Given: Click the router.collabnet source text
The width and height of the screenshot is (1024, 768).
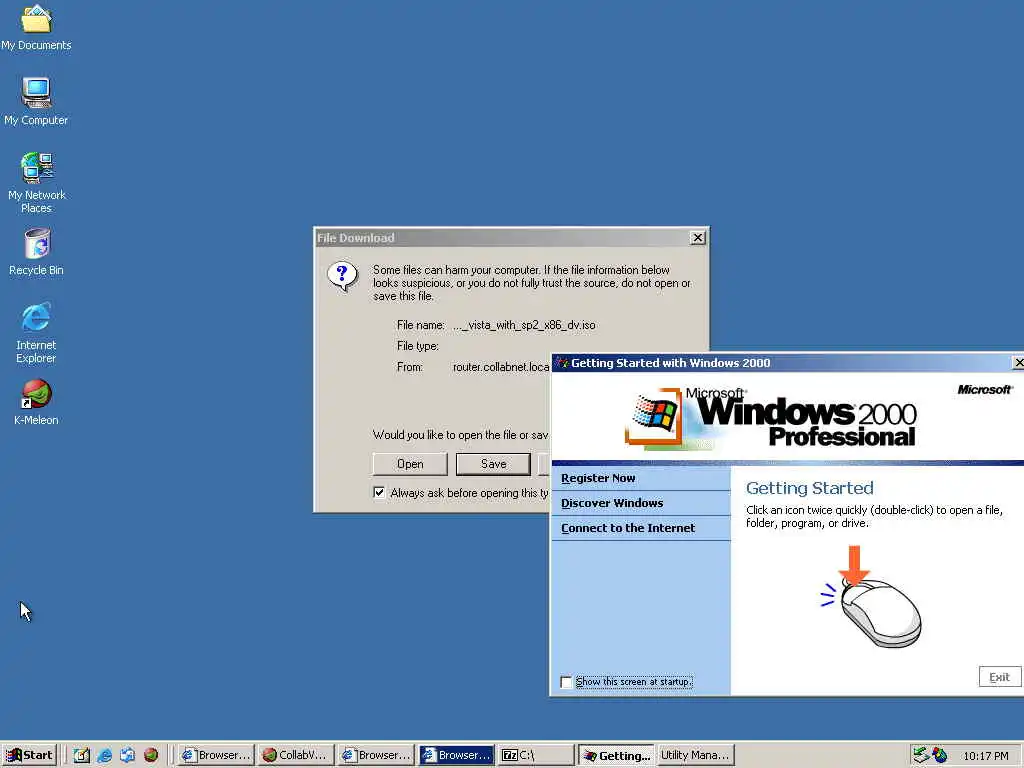Looking at the screenshot, I should [501, 367].
